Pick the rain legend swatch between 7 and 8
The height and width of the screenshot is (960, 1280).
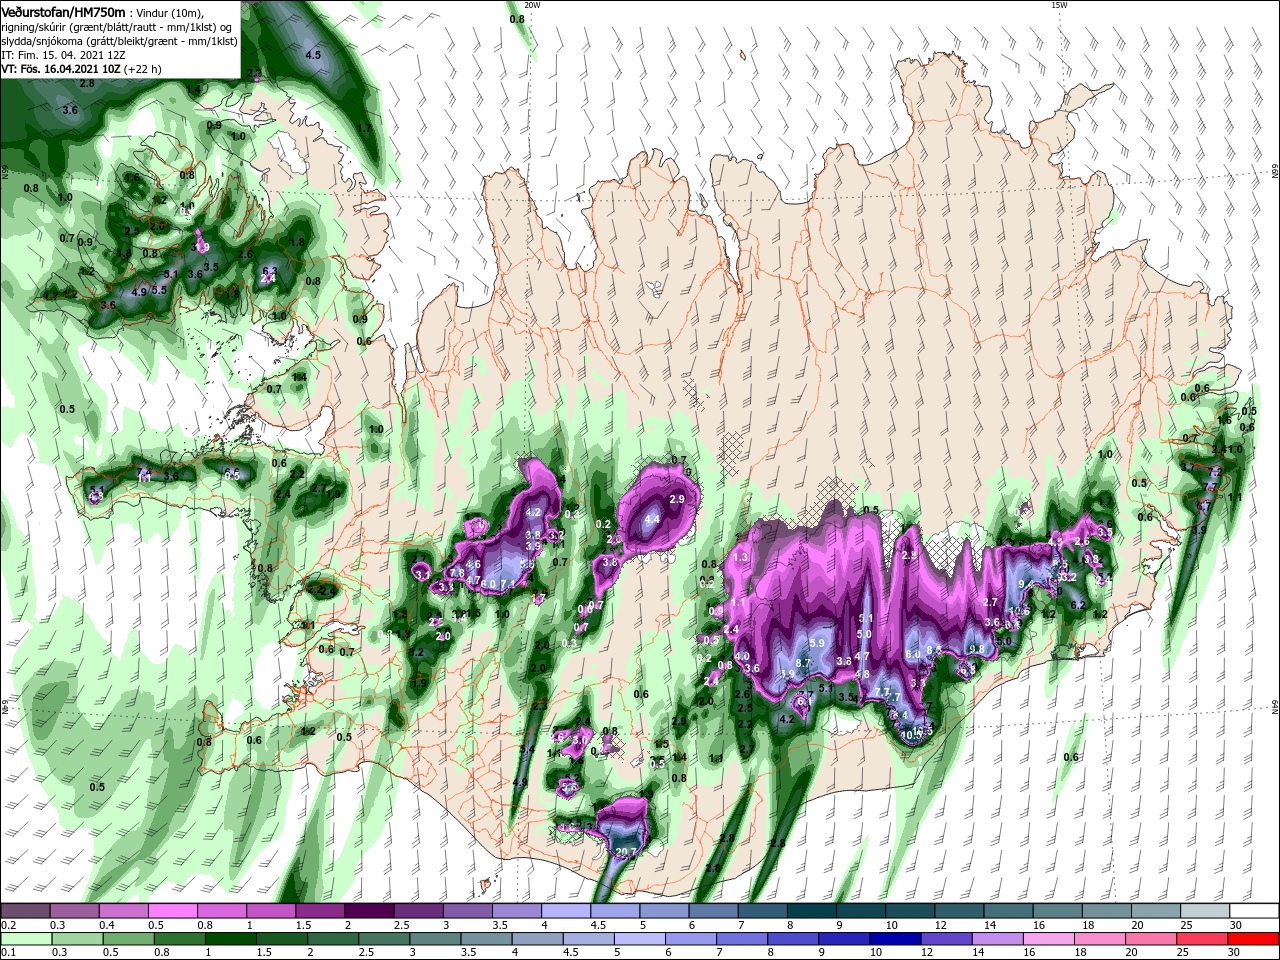(743, 938)
